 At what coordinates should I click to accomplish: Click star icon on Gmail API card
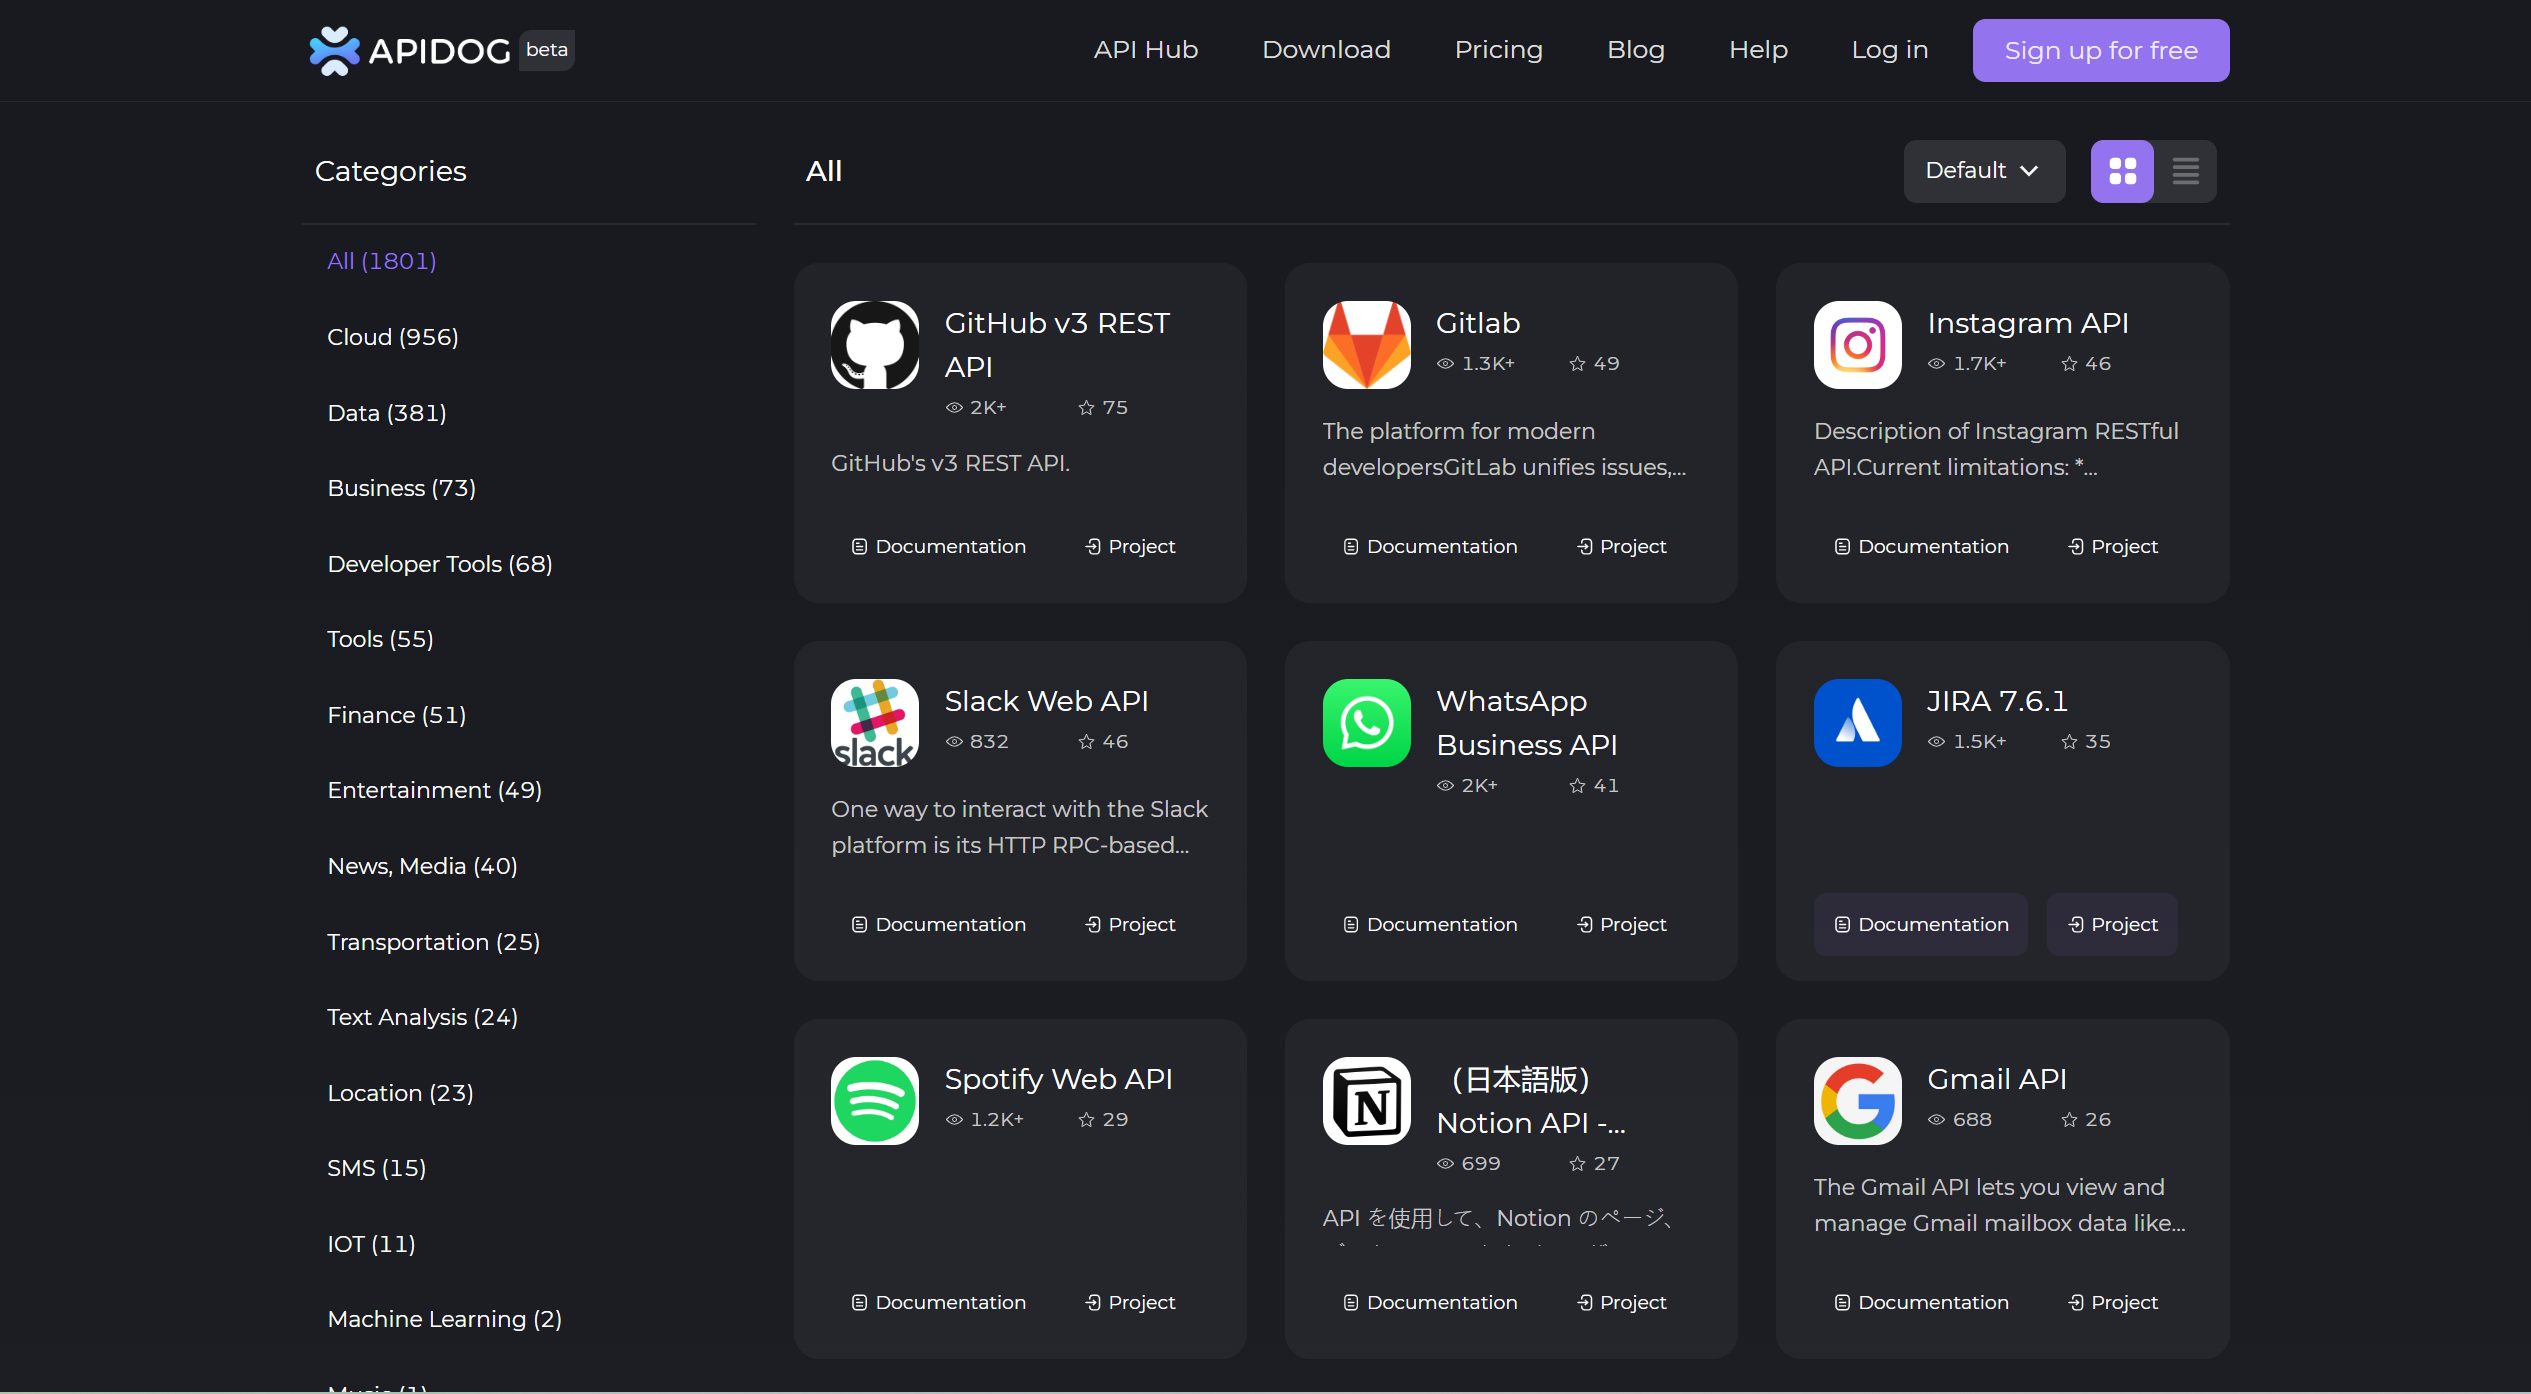pos(2069,1120)
